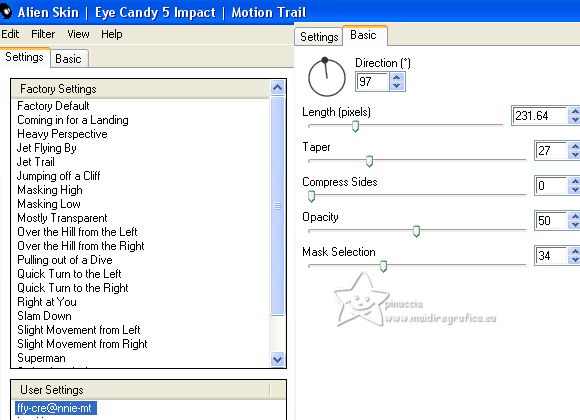This screenshot has height=420, width=580.
Task: Increase Direction value with up arrow
Action: pyautogui.click(x=397, y=77)
